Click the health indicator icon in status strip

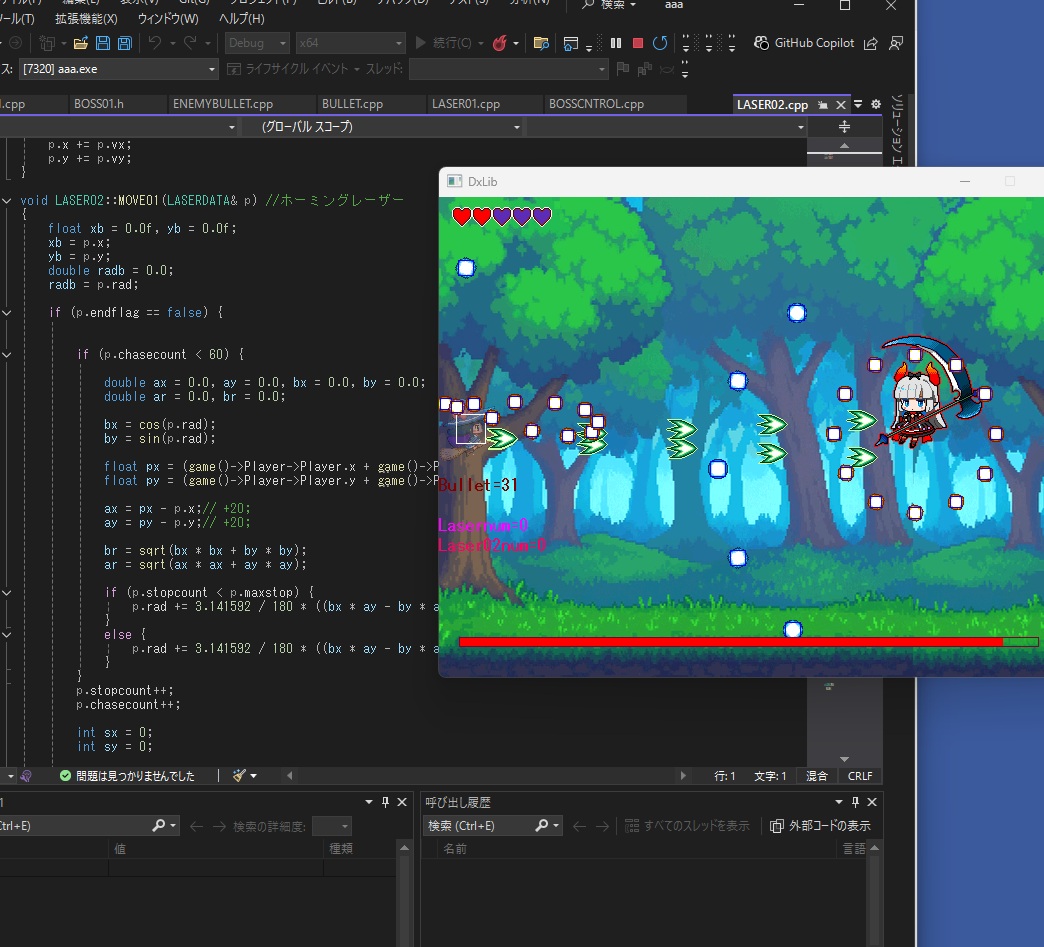pyautogui.click(x=25, y=776)
